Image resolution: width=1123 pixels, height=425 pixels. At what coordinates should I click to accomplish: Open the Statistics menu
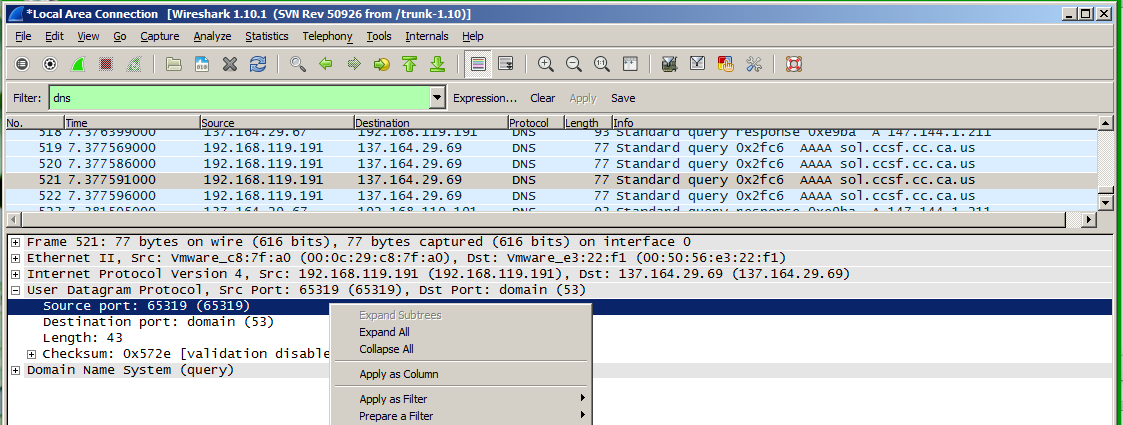[266, 36]
